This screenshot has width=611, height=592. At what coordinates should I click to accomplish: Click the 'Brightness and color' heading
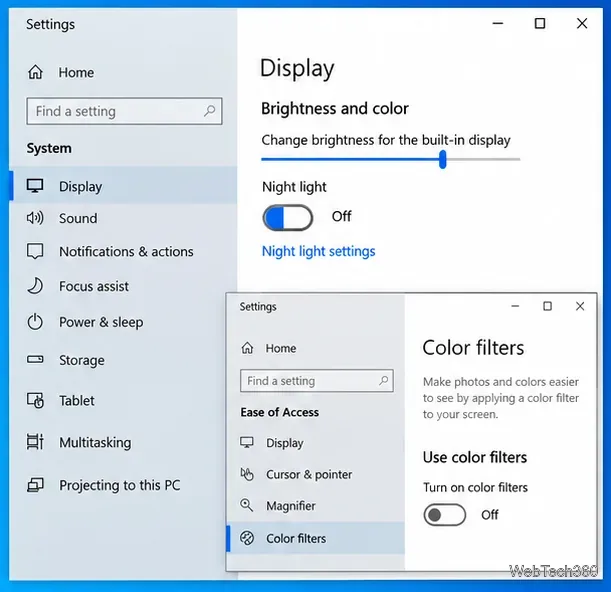click(x=335, y=108)
